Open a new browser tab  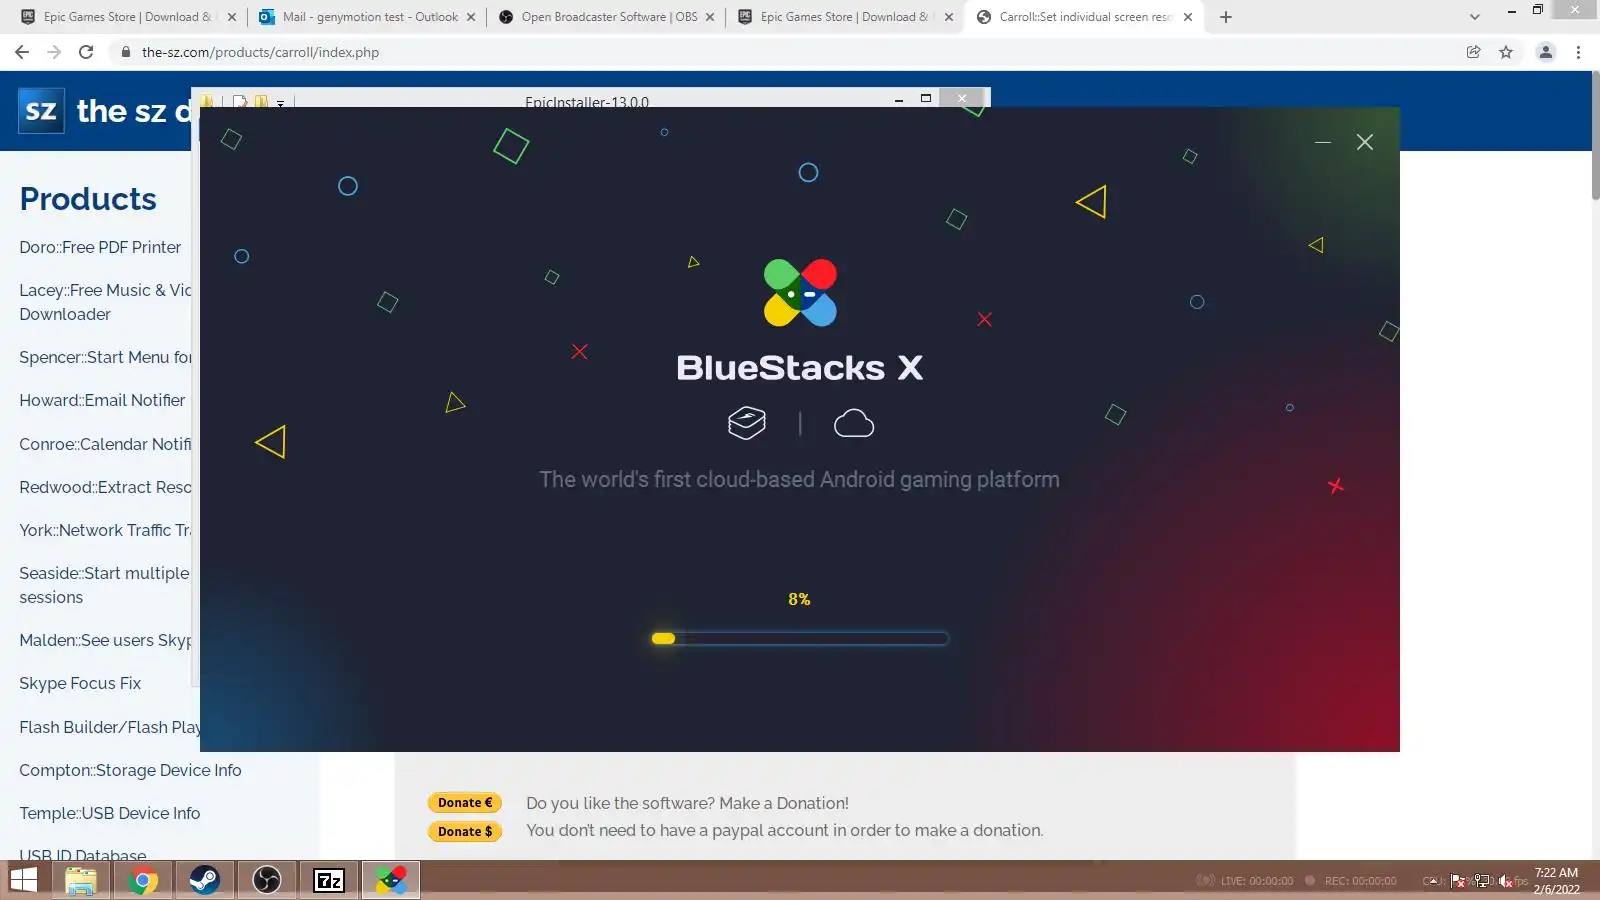tap(1226, 17)
